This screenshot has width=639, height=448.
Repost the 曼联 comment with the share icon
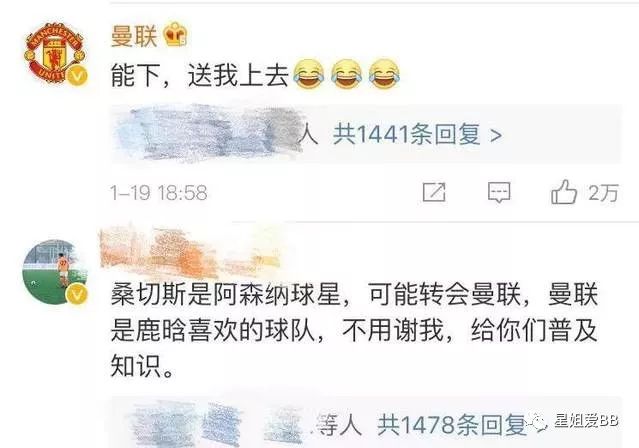(434, 192)
